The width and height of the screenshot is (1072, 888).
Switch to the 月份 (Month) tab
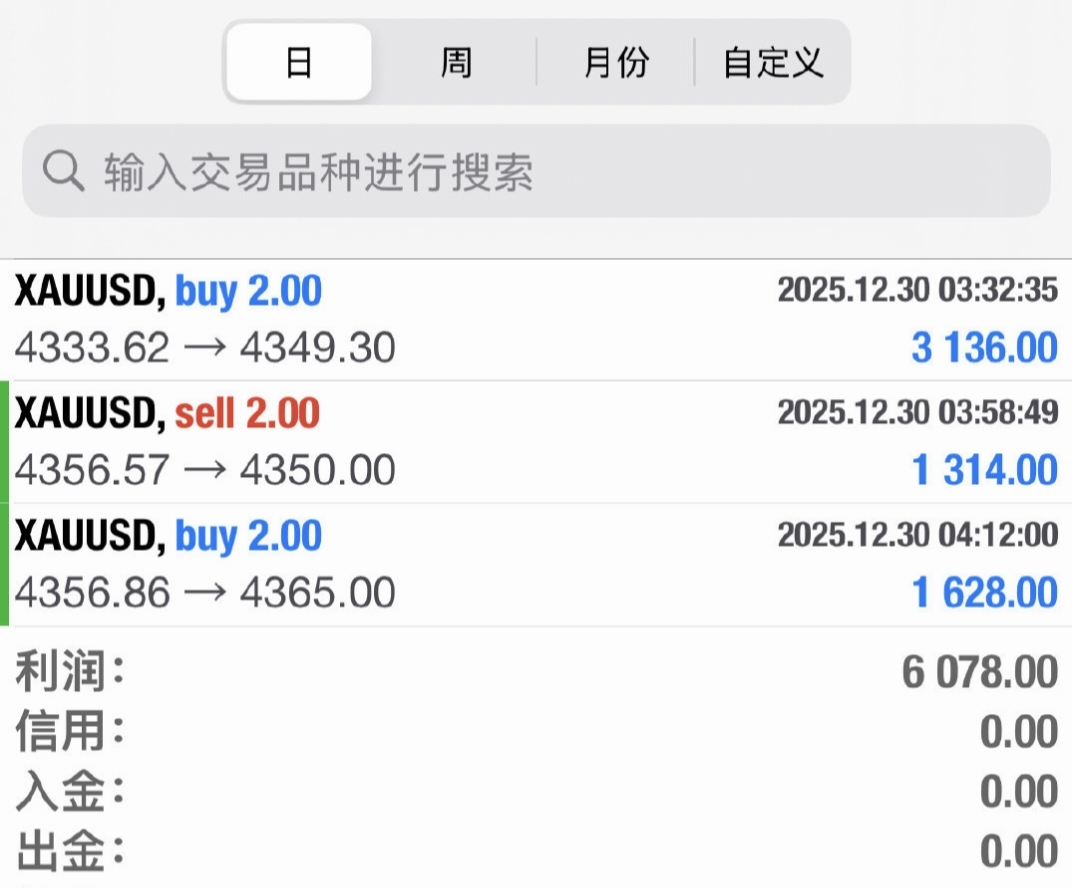pos(615,63)
